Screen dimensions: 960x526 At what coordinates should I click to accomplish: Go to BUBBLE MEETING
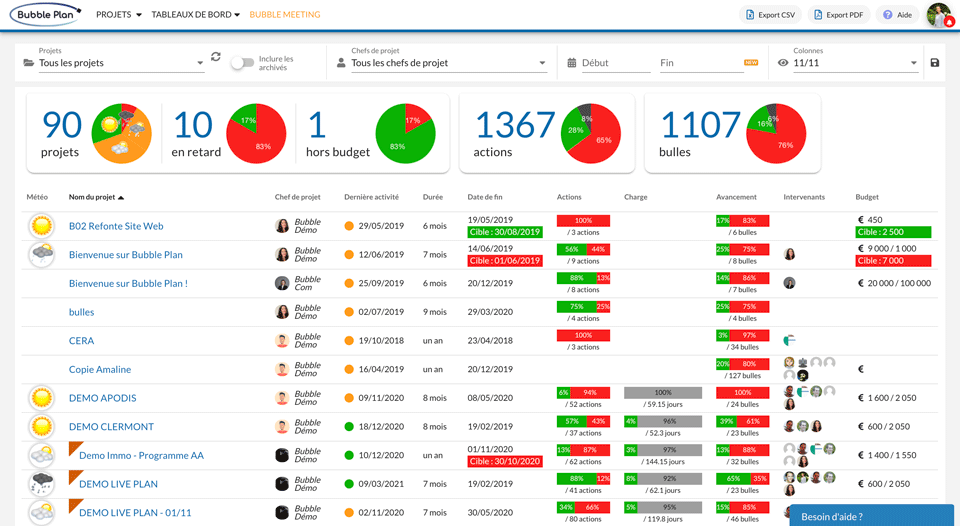pyautogui.click(x=285, y=15)
